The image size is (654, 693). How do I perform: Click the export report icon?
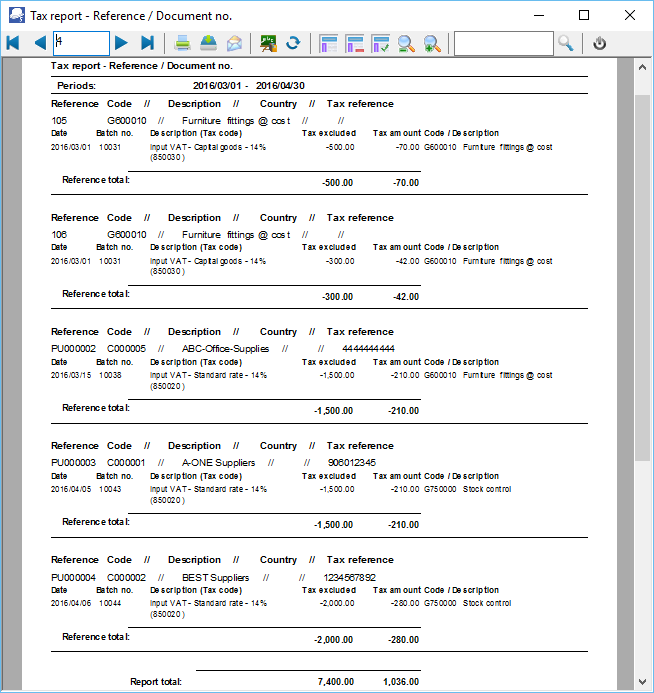click(x=268, y=43)
